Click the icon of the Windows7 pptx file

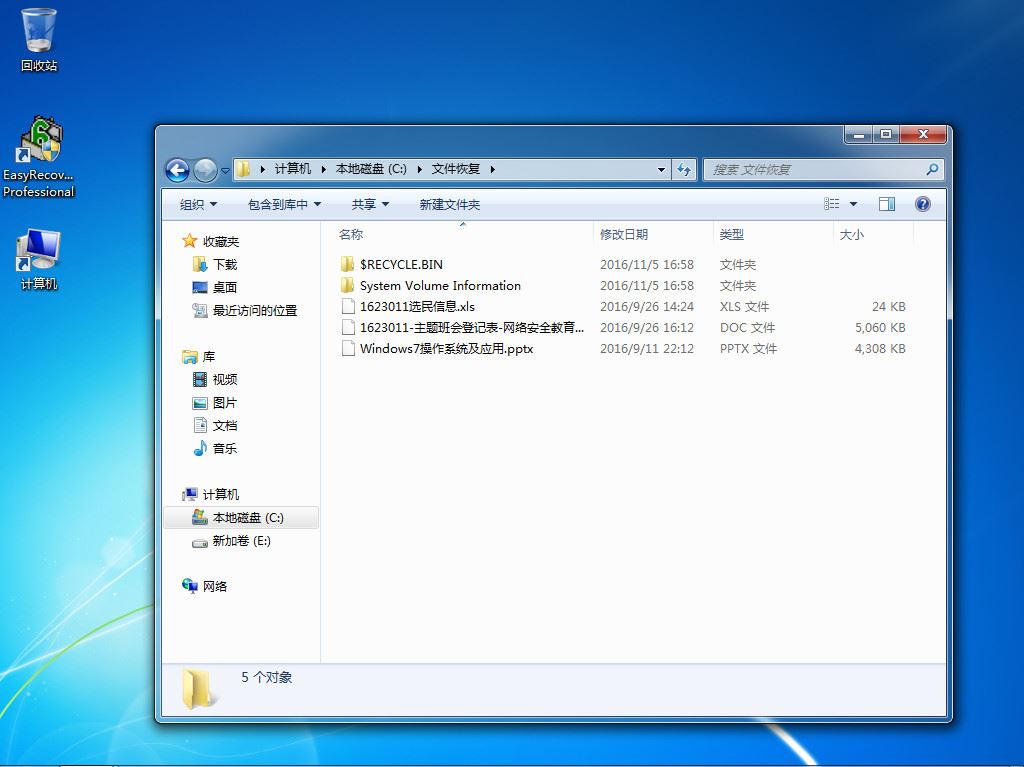(348, 348)
